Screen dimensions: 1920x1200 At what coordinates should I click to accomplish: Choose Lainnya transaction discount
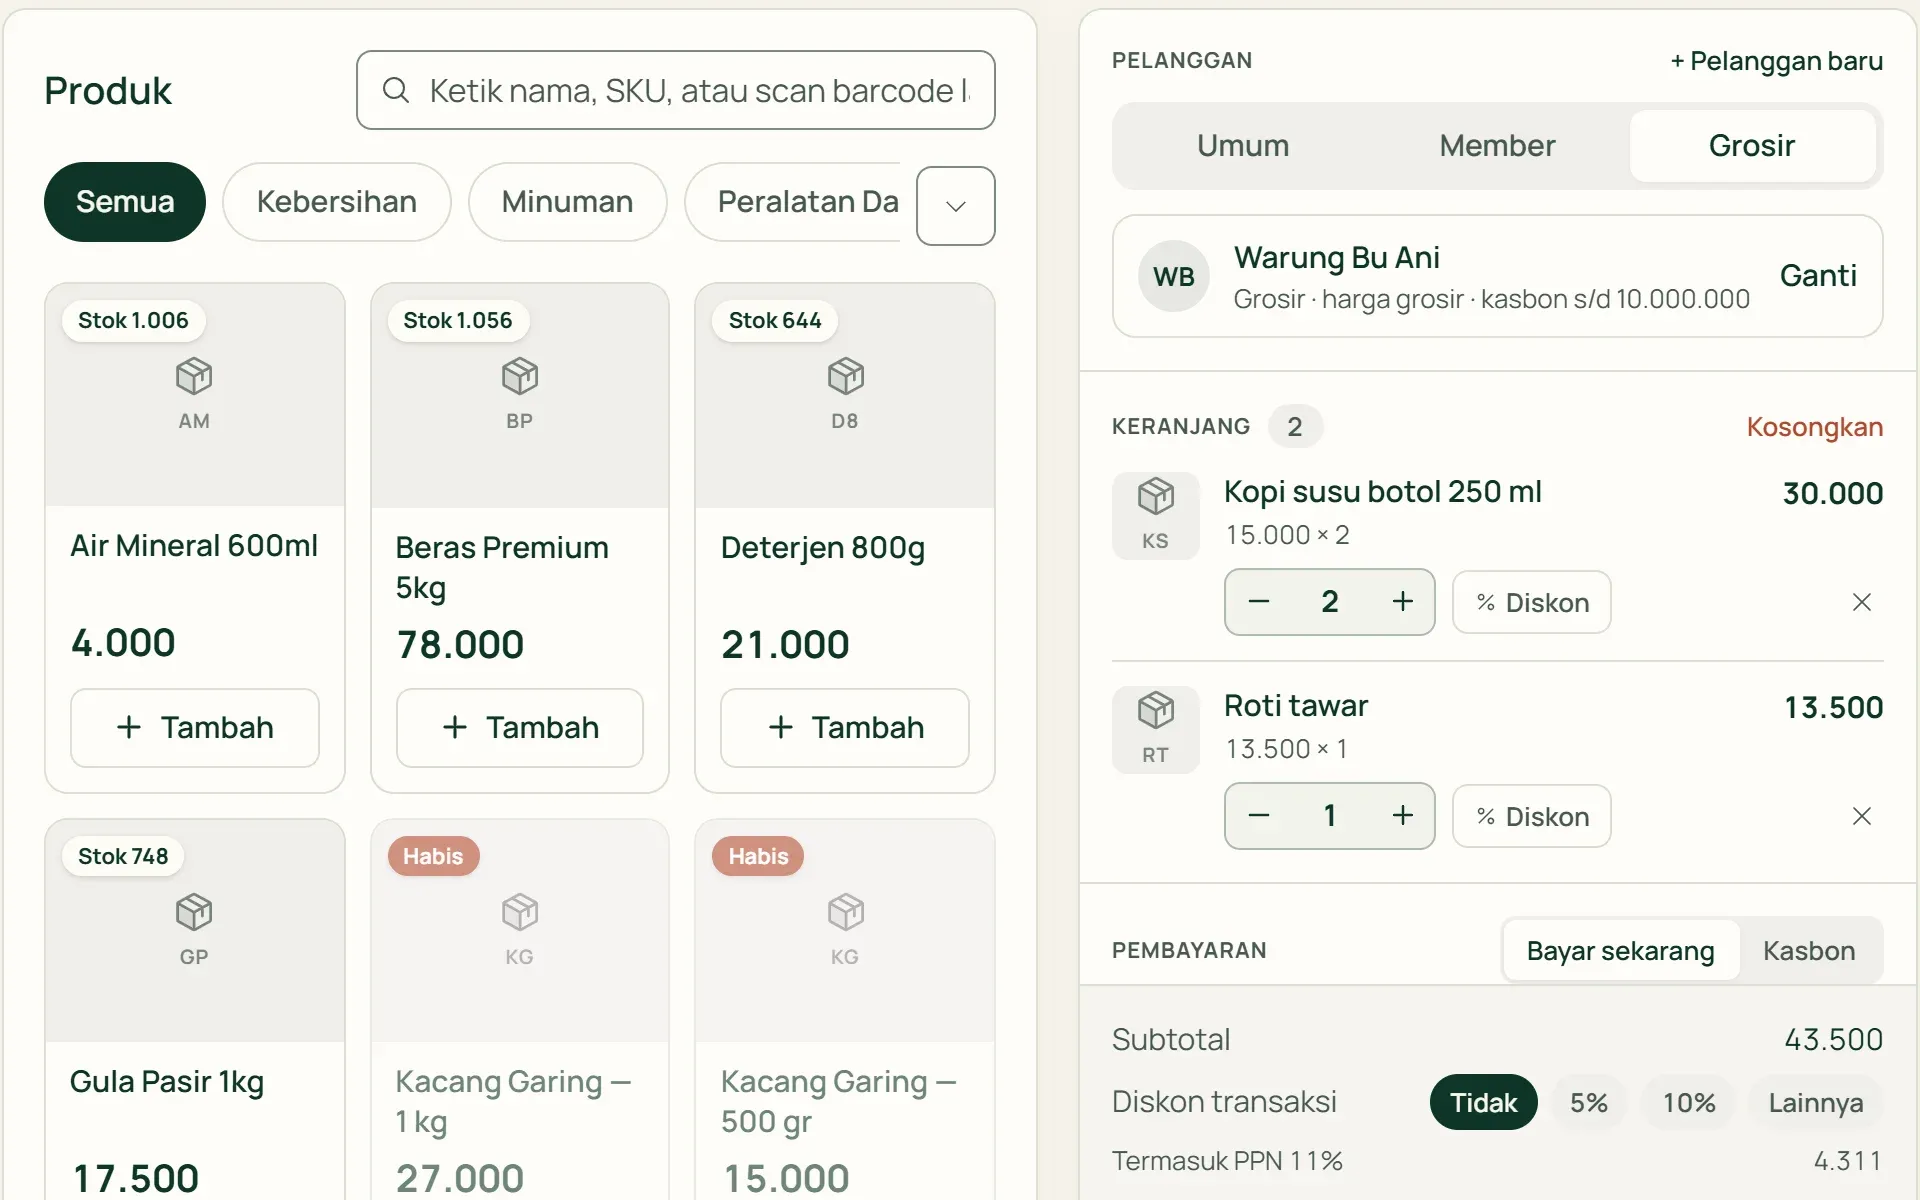[x=1815, y=1102]
